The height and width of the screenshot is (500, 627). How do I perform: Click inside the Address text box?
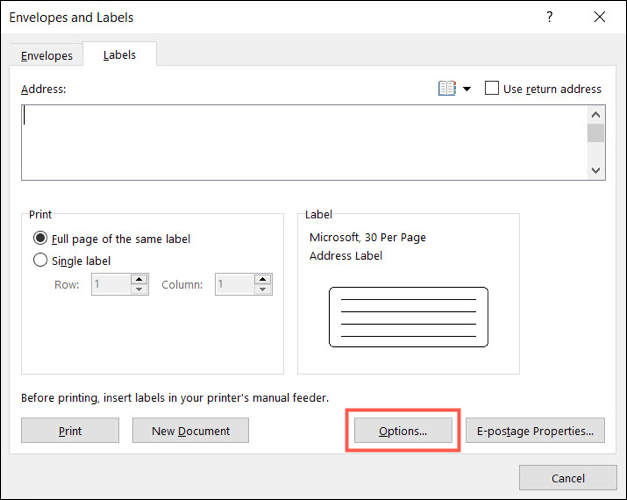click(x=300, y=141)
